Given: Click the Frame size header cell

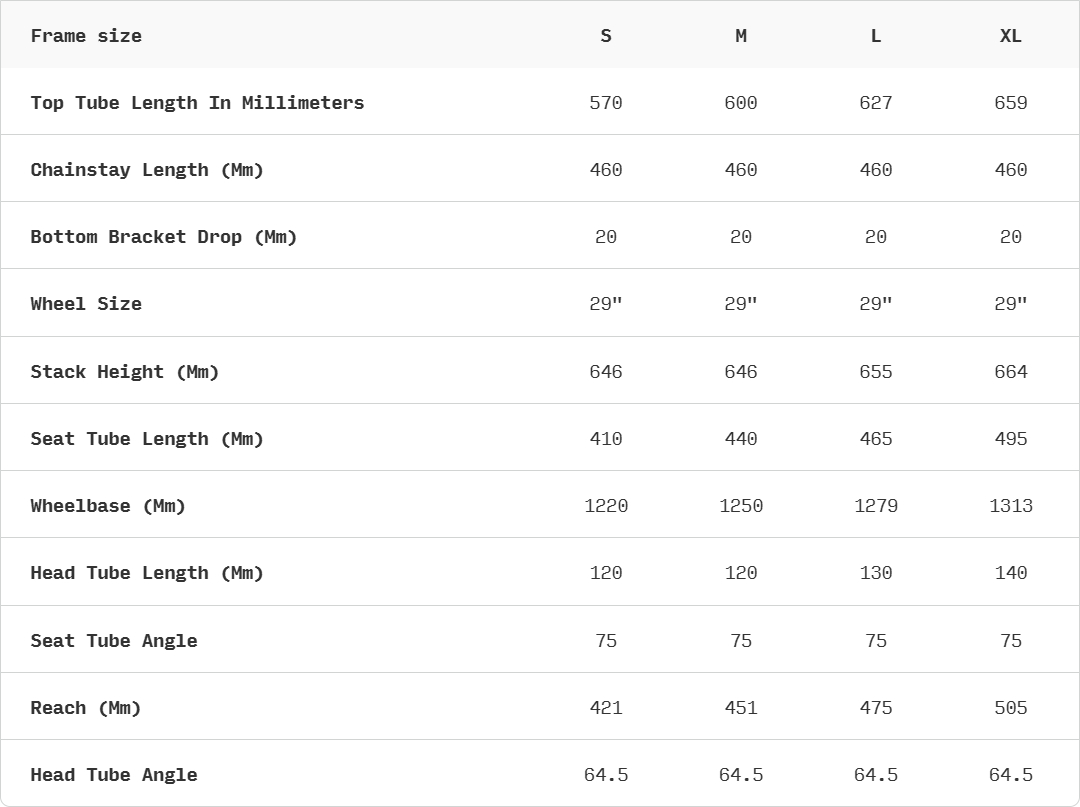Looking at the screenshot, I should [x=86, y=36].
